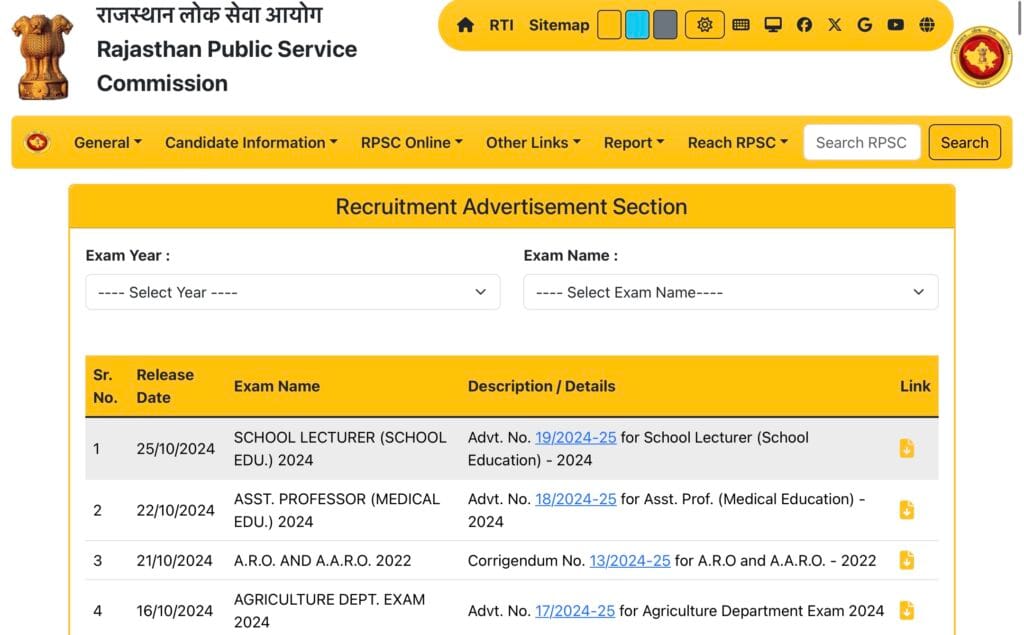Image resolution: width=1024 pixels, height=635 pixels.
Task: Click the keyboard icon in top bar
Action: pos(741,25)
